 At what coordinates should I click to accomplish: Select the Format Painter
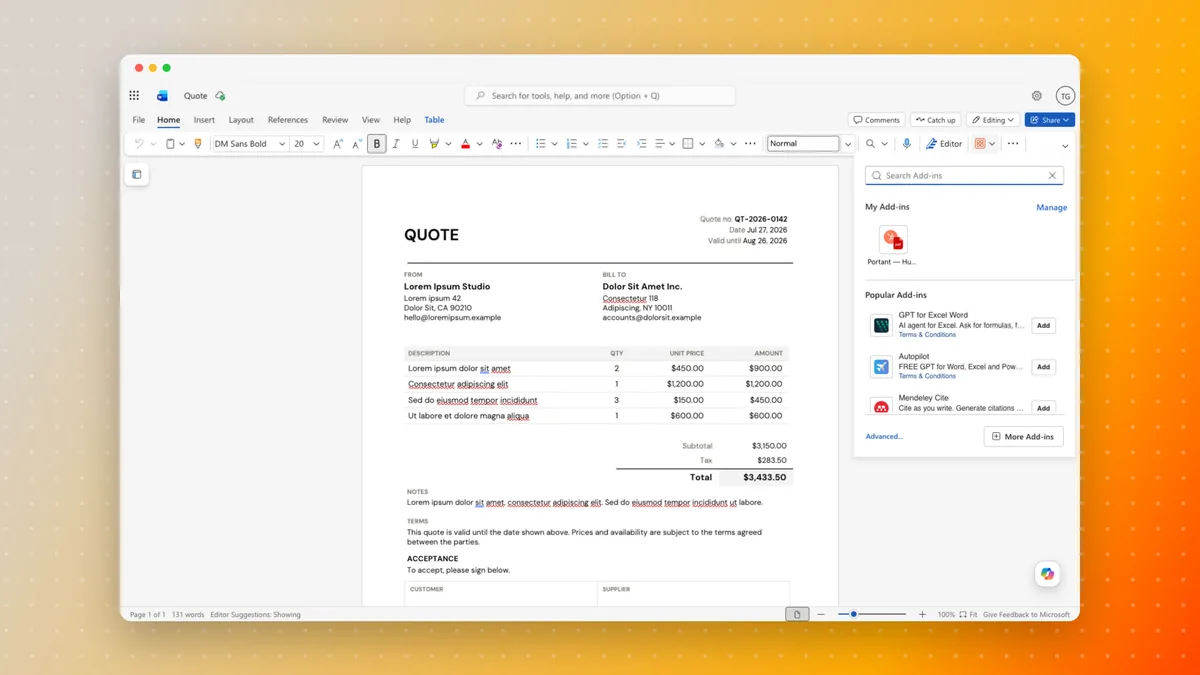(197, 144)
